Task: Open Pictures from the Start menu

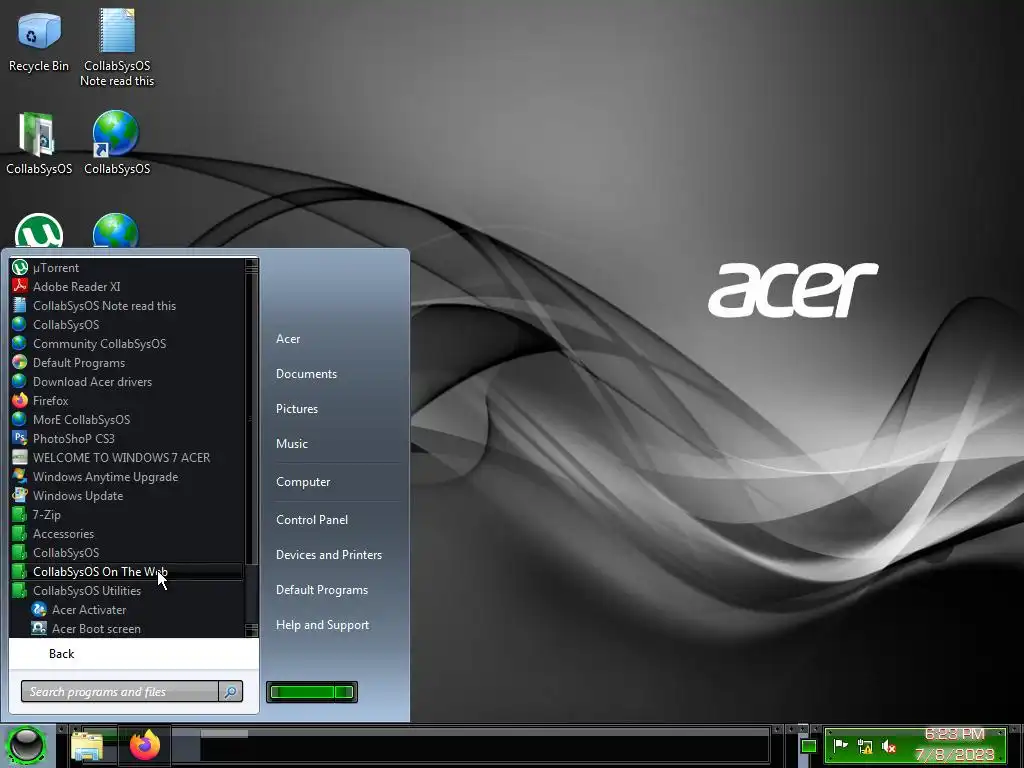Action: click(296, 409)
